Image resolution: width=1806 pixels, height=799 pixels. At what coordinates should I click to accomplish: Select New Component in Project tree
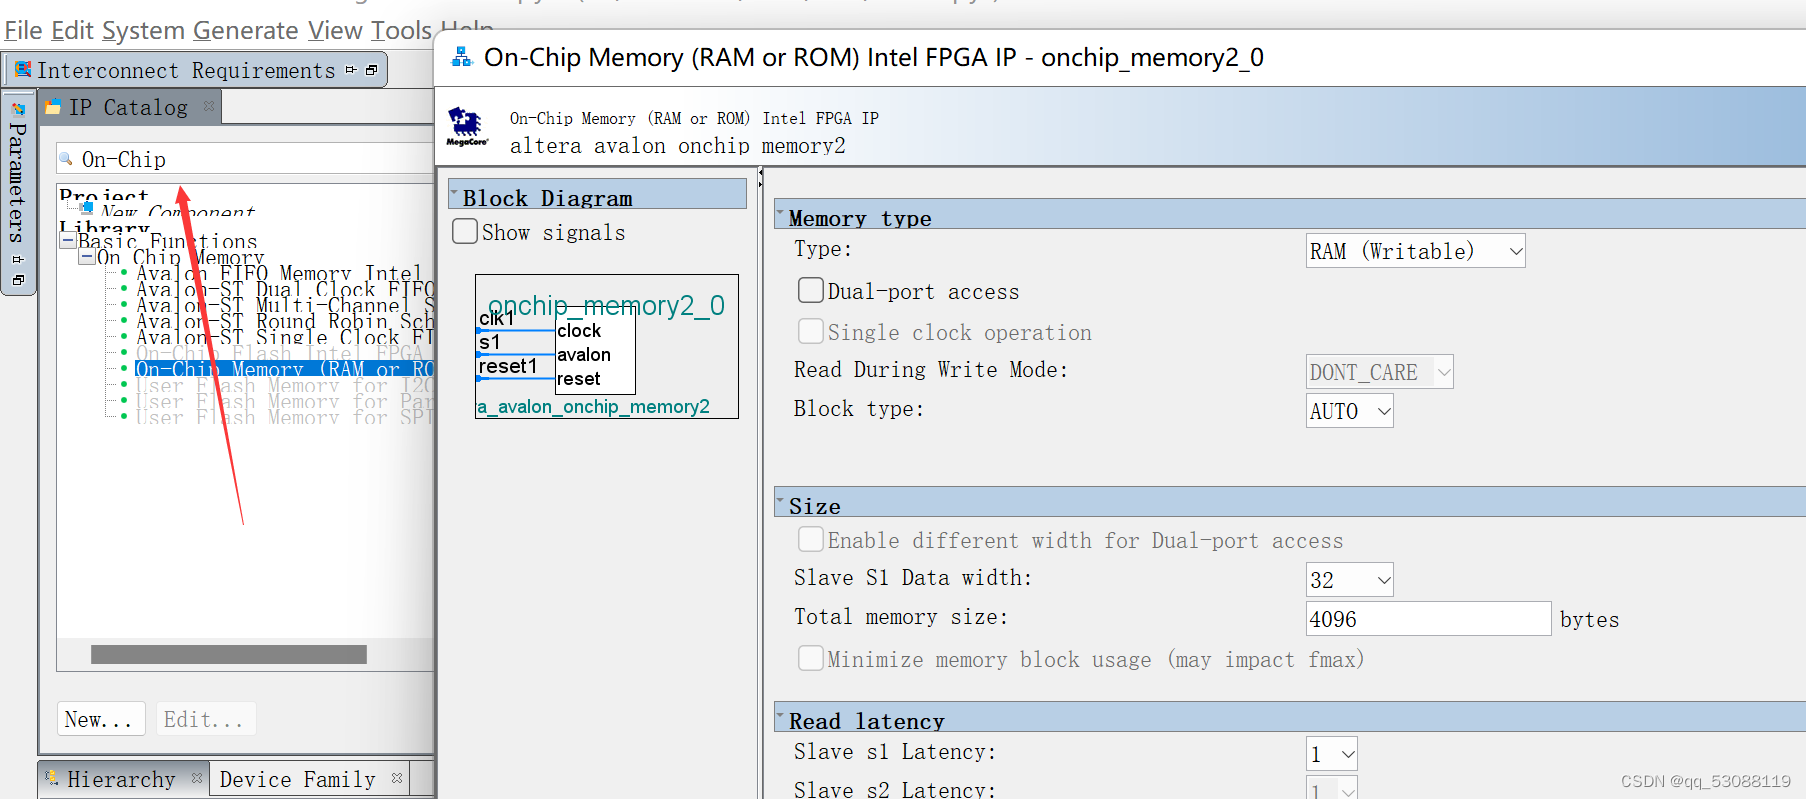pos(177,209)
